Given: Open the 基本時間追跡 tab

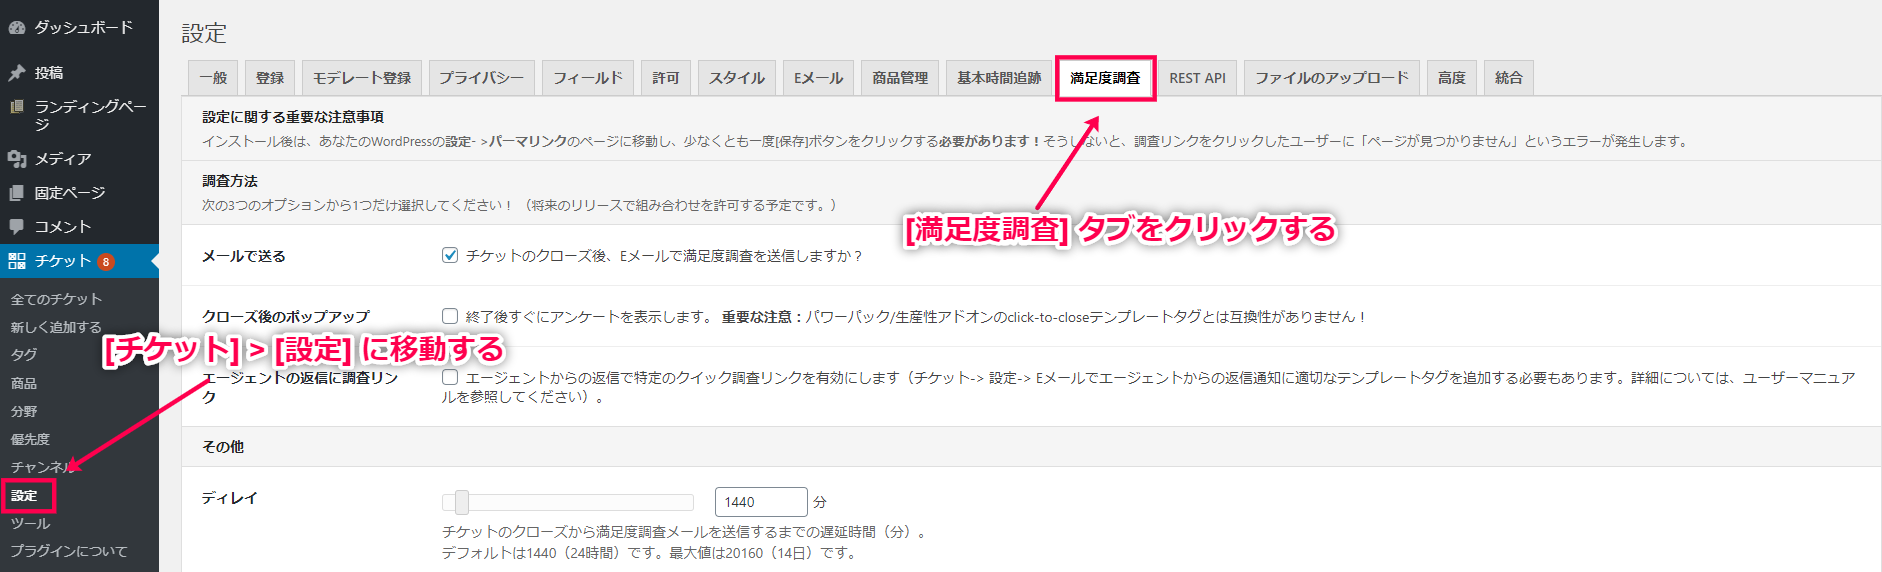Looking at the screenshot, I should tap(999, 78).
